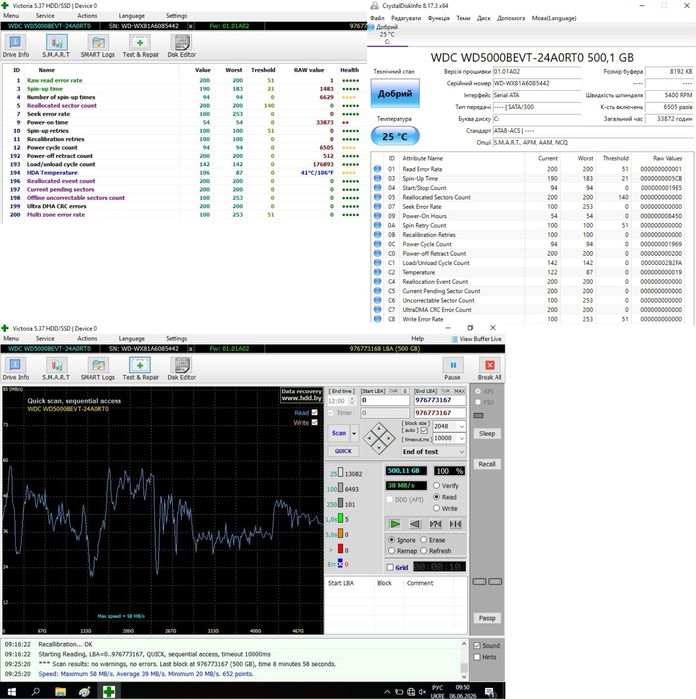Click the blue status dot of Read Error Rate
This screenshot has width=696, height=699.
click(377, 169)
